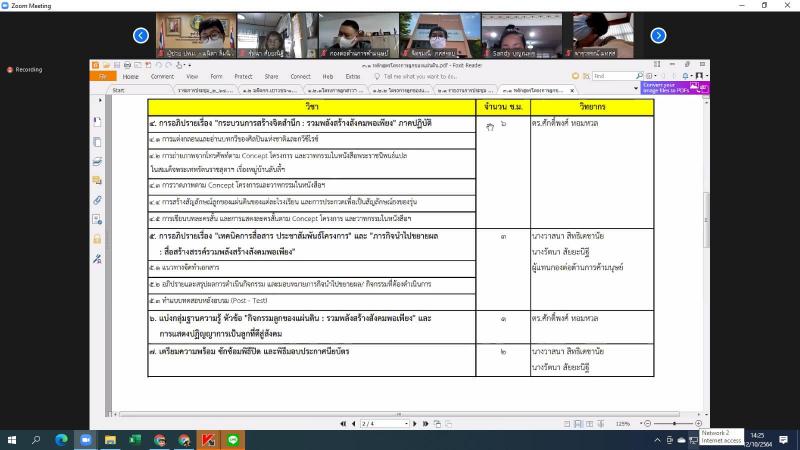The width and height of the screenshot is (800, 450).
Task: Select continuous page view mode icon
Action: (578, 424)
